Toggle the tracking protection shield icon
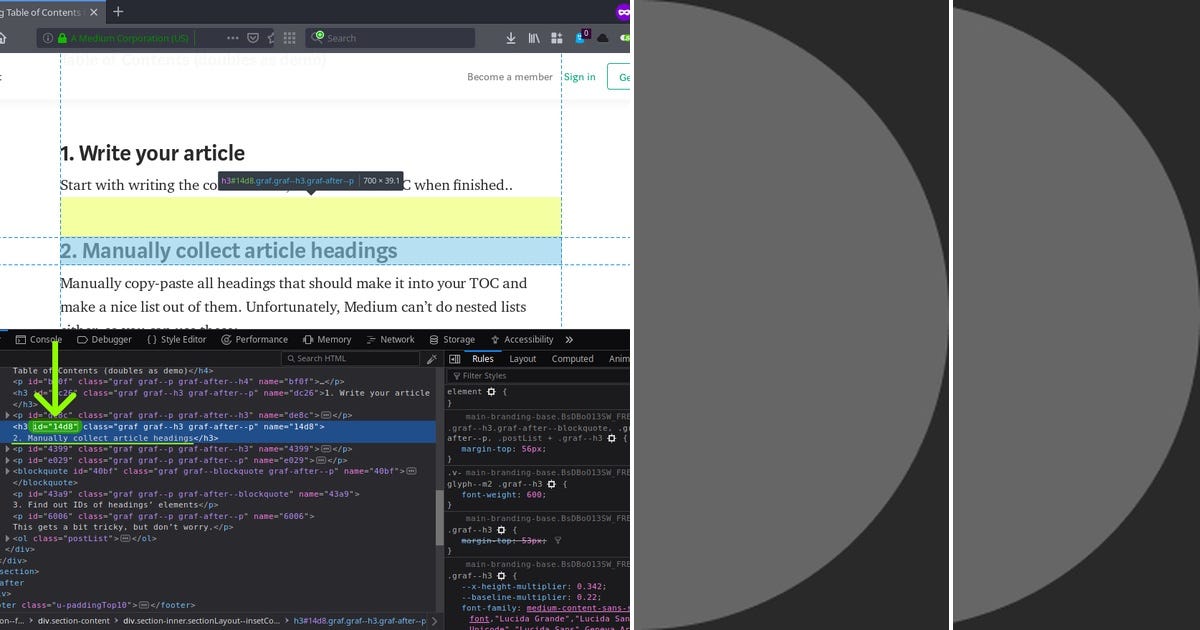Screen dimensions: 1200x630 coord(47,38)
